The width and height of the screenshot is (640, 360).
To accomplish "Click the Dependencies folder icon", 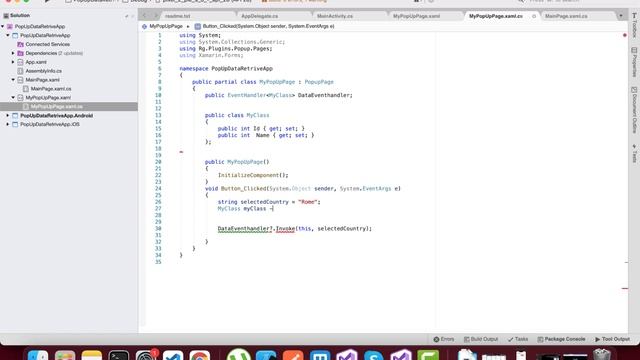I will 20,53.
